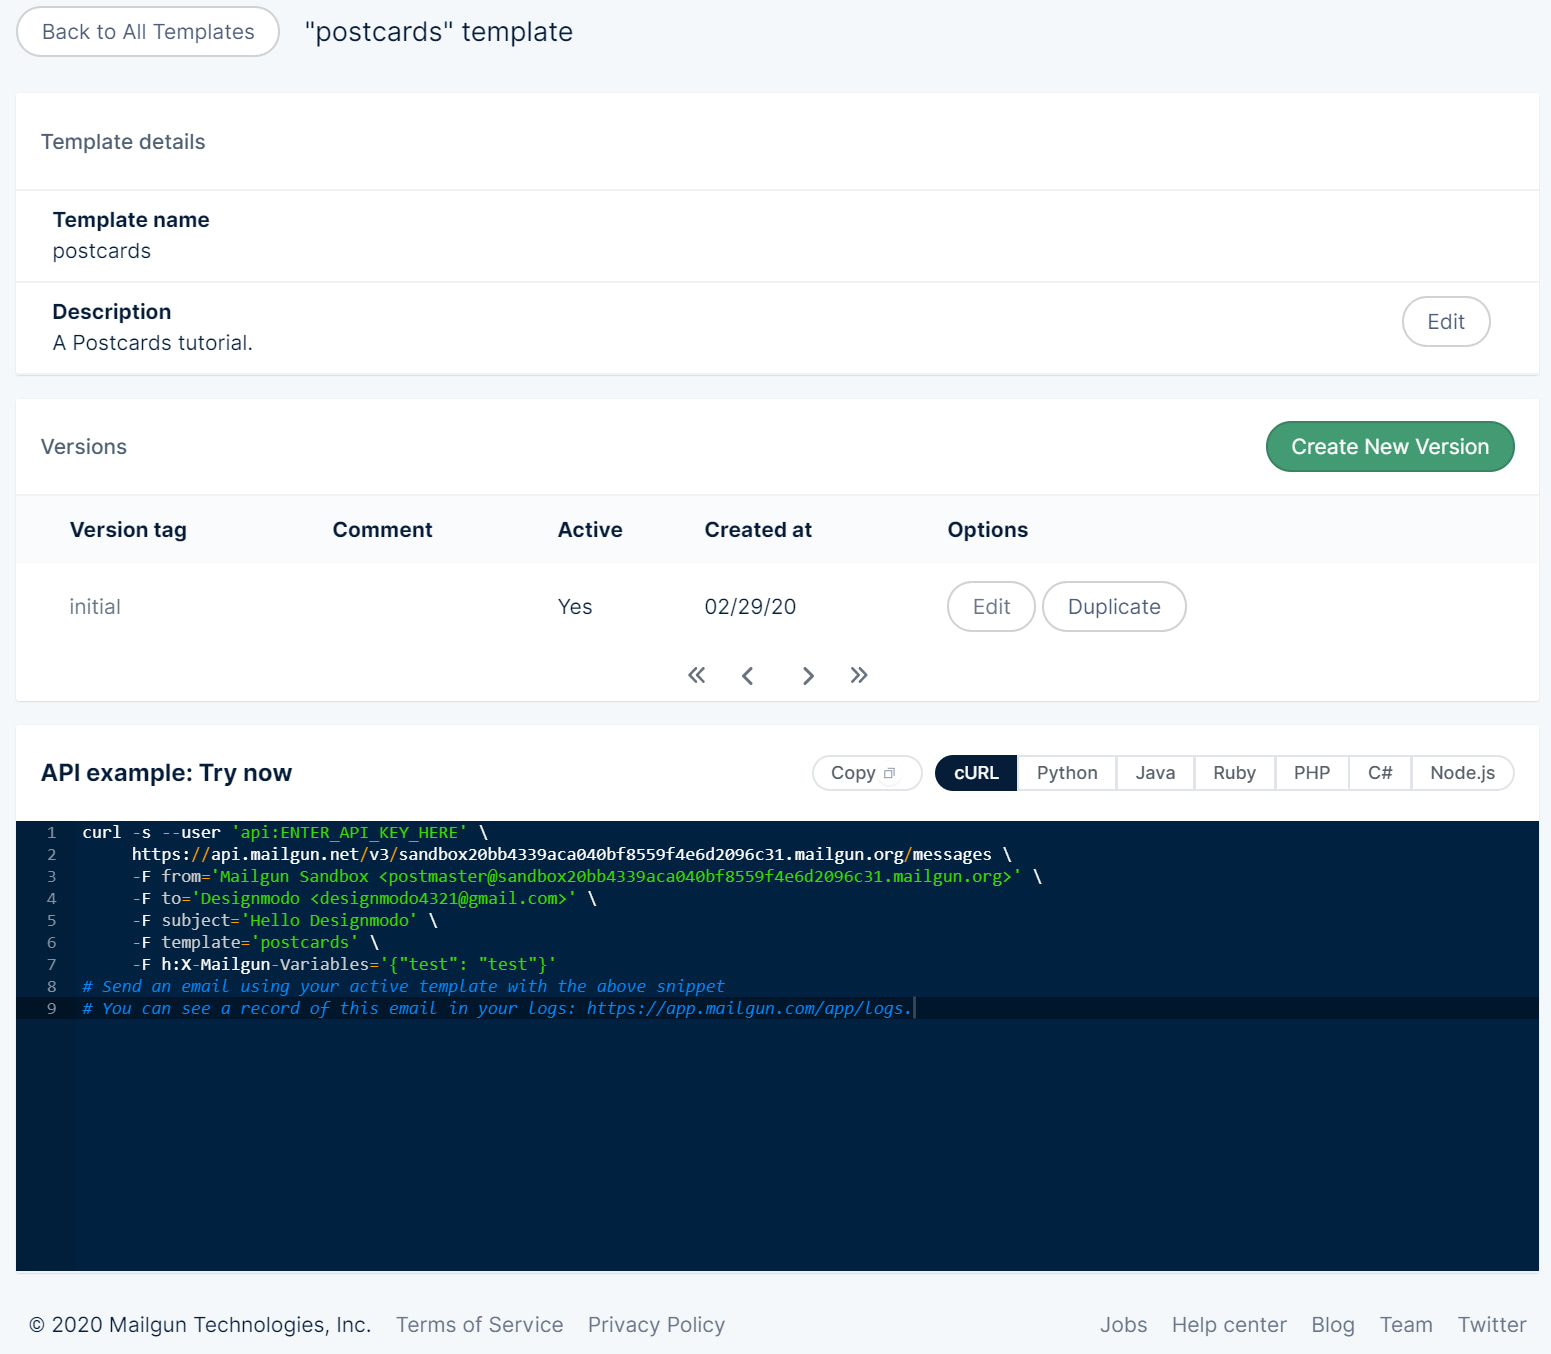Click the 'Version tag' column header
This screenshot has width=1551, height=1354.
128,530
